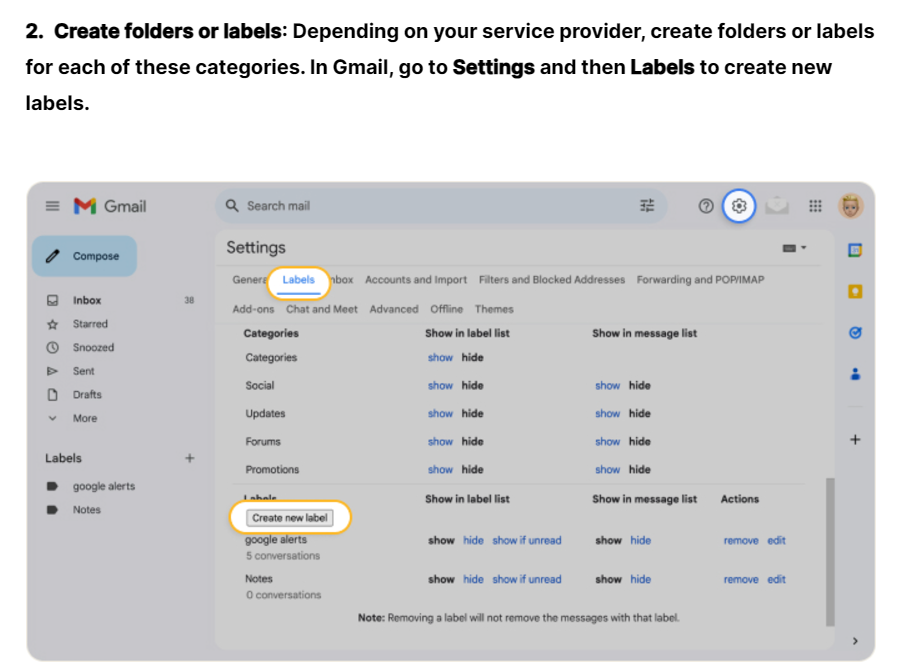Set google alerts to show if unread

(527, 540)
